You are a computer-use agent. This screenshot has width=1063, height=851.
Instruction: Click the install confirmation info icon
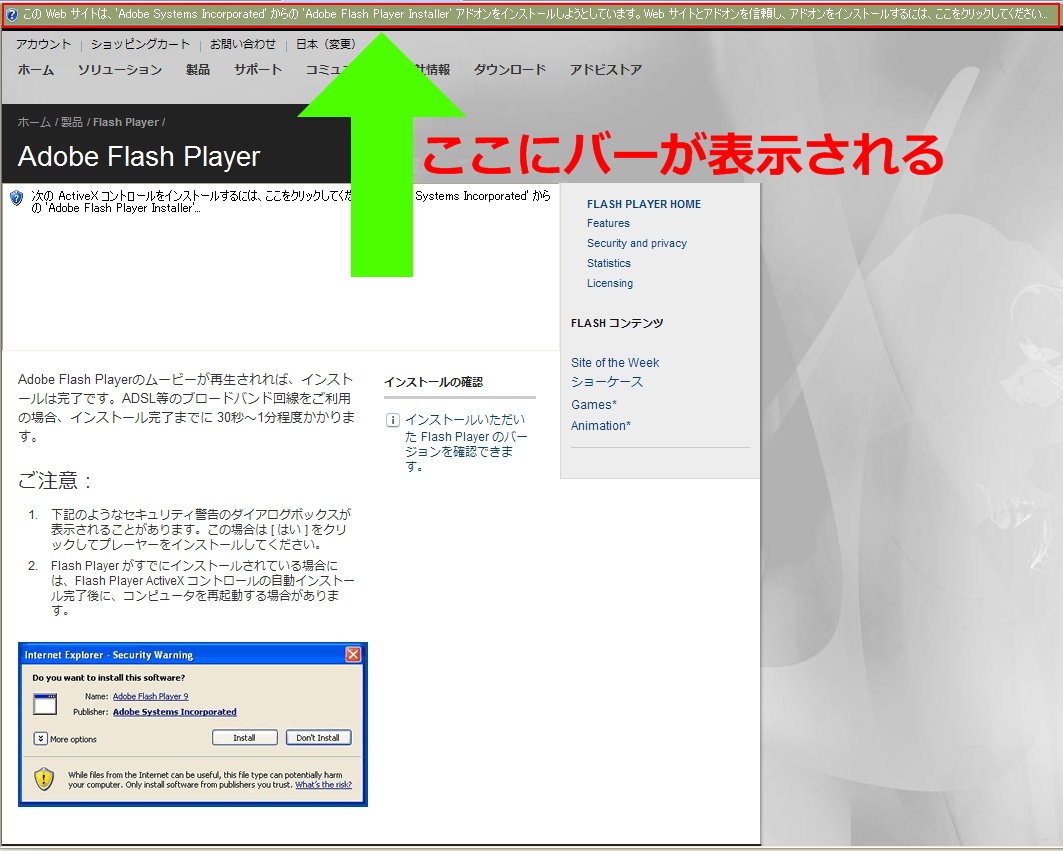point(393,420)
